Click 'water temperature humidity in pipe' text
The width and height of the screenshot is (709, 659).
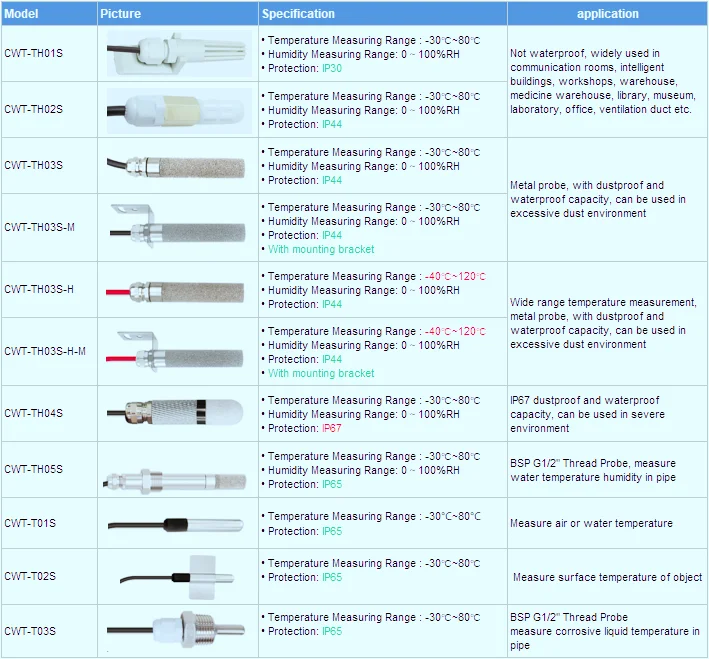[x=593, y=478]
